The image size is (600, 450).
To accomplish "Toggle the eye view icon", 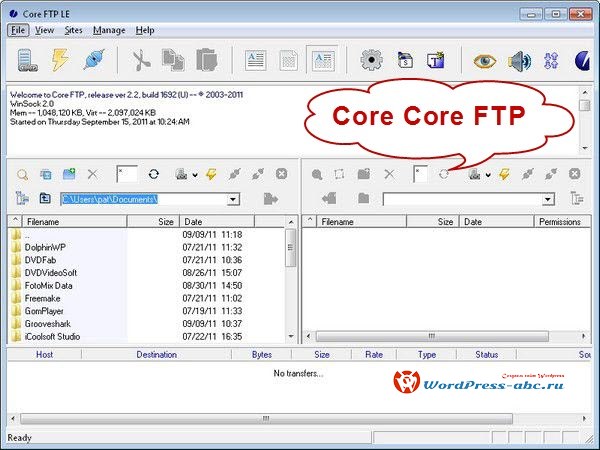I will click(x=484, y=61).
